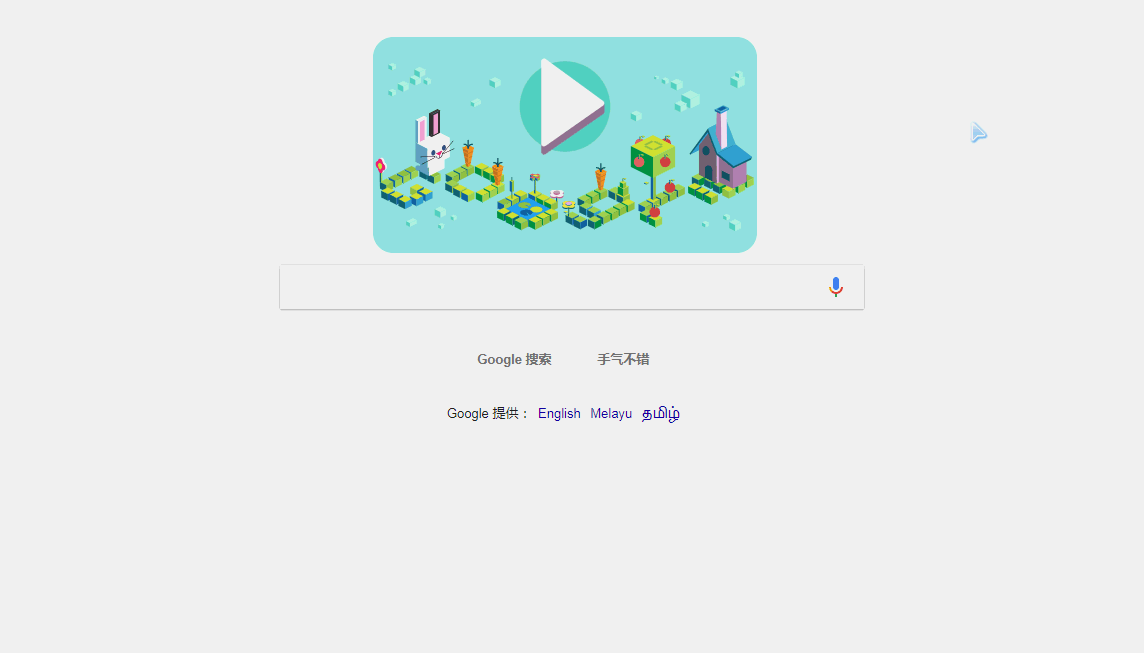
Task: Activate voice search microphone icon
Action: pyautogui.click(x=835, y=287)
